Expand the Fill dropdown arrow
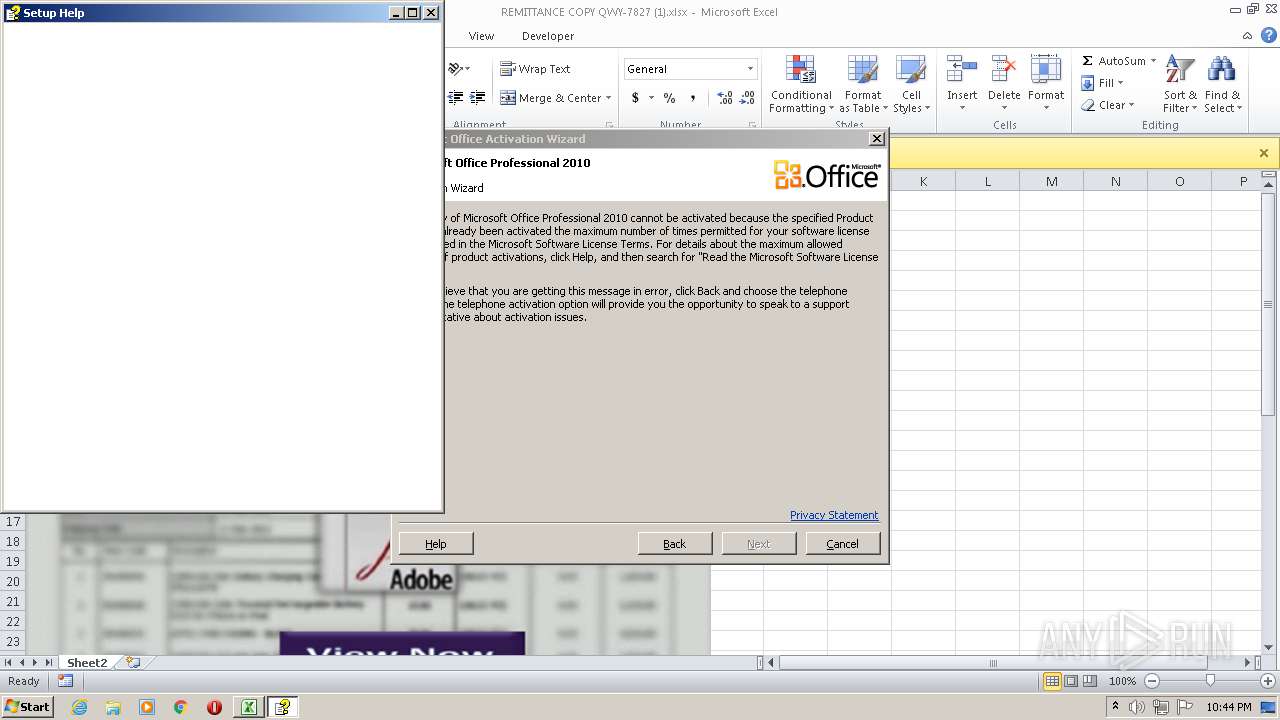 click(x=1120, y=83)
